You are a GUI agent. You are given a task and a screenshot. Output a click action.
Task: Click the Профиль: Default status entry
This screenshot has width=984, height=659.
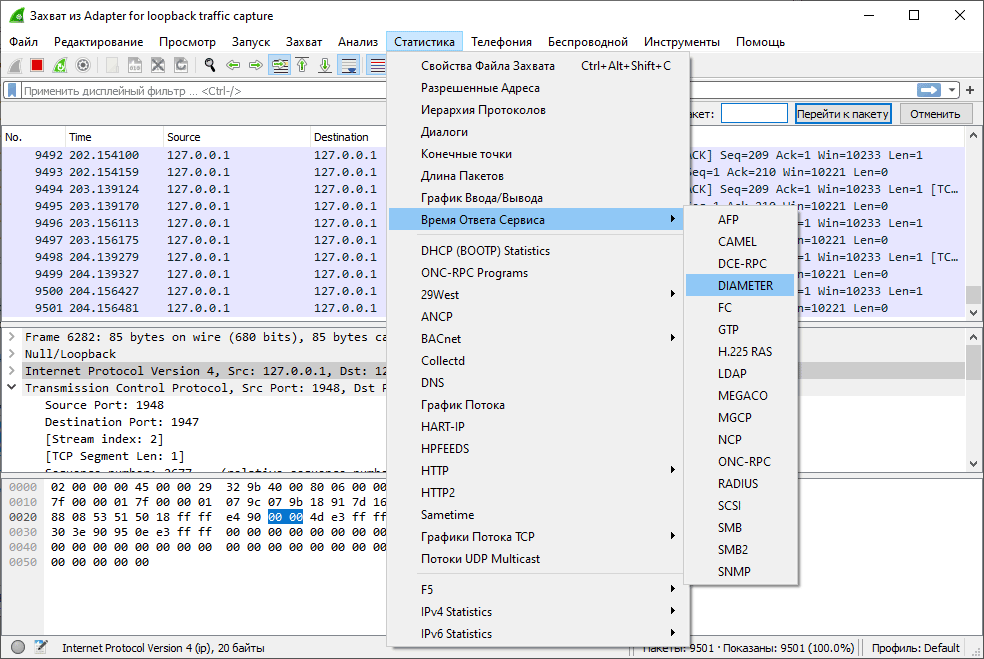pos(916,648)
